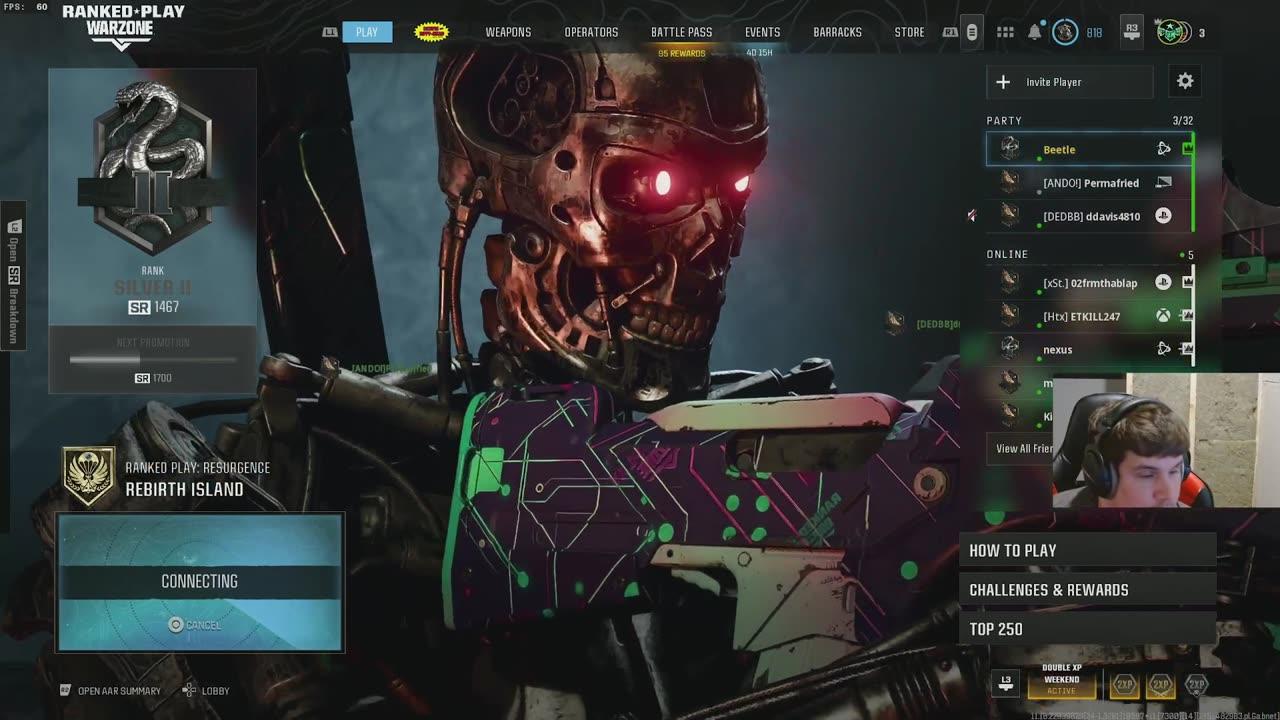Select online friend [Htx] ETKILL247

click(1089, 316)
